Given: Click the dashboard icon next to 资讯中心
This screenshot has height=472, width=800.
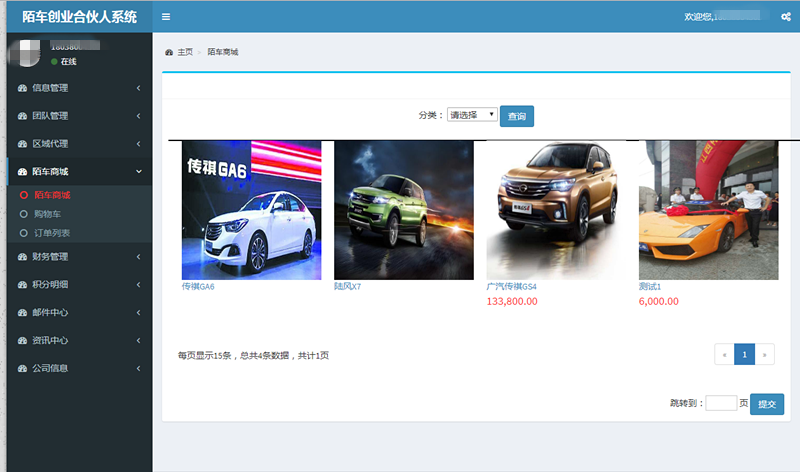Looking at the screenshot, I should [22, 340].
